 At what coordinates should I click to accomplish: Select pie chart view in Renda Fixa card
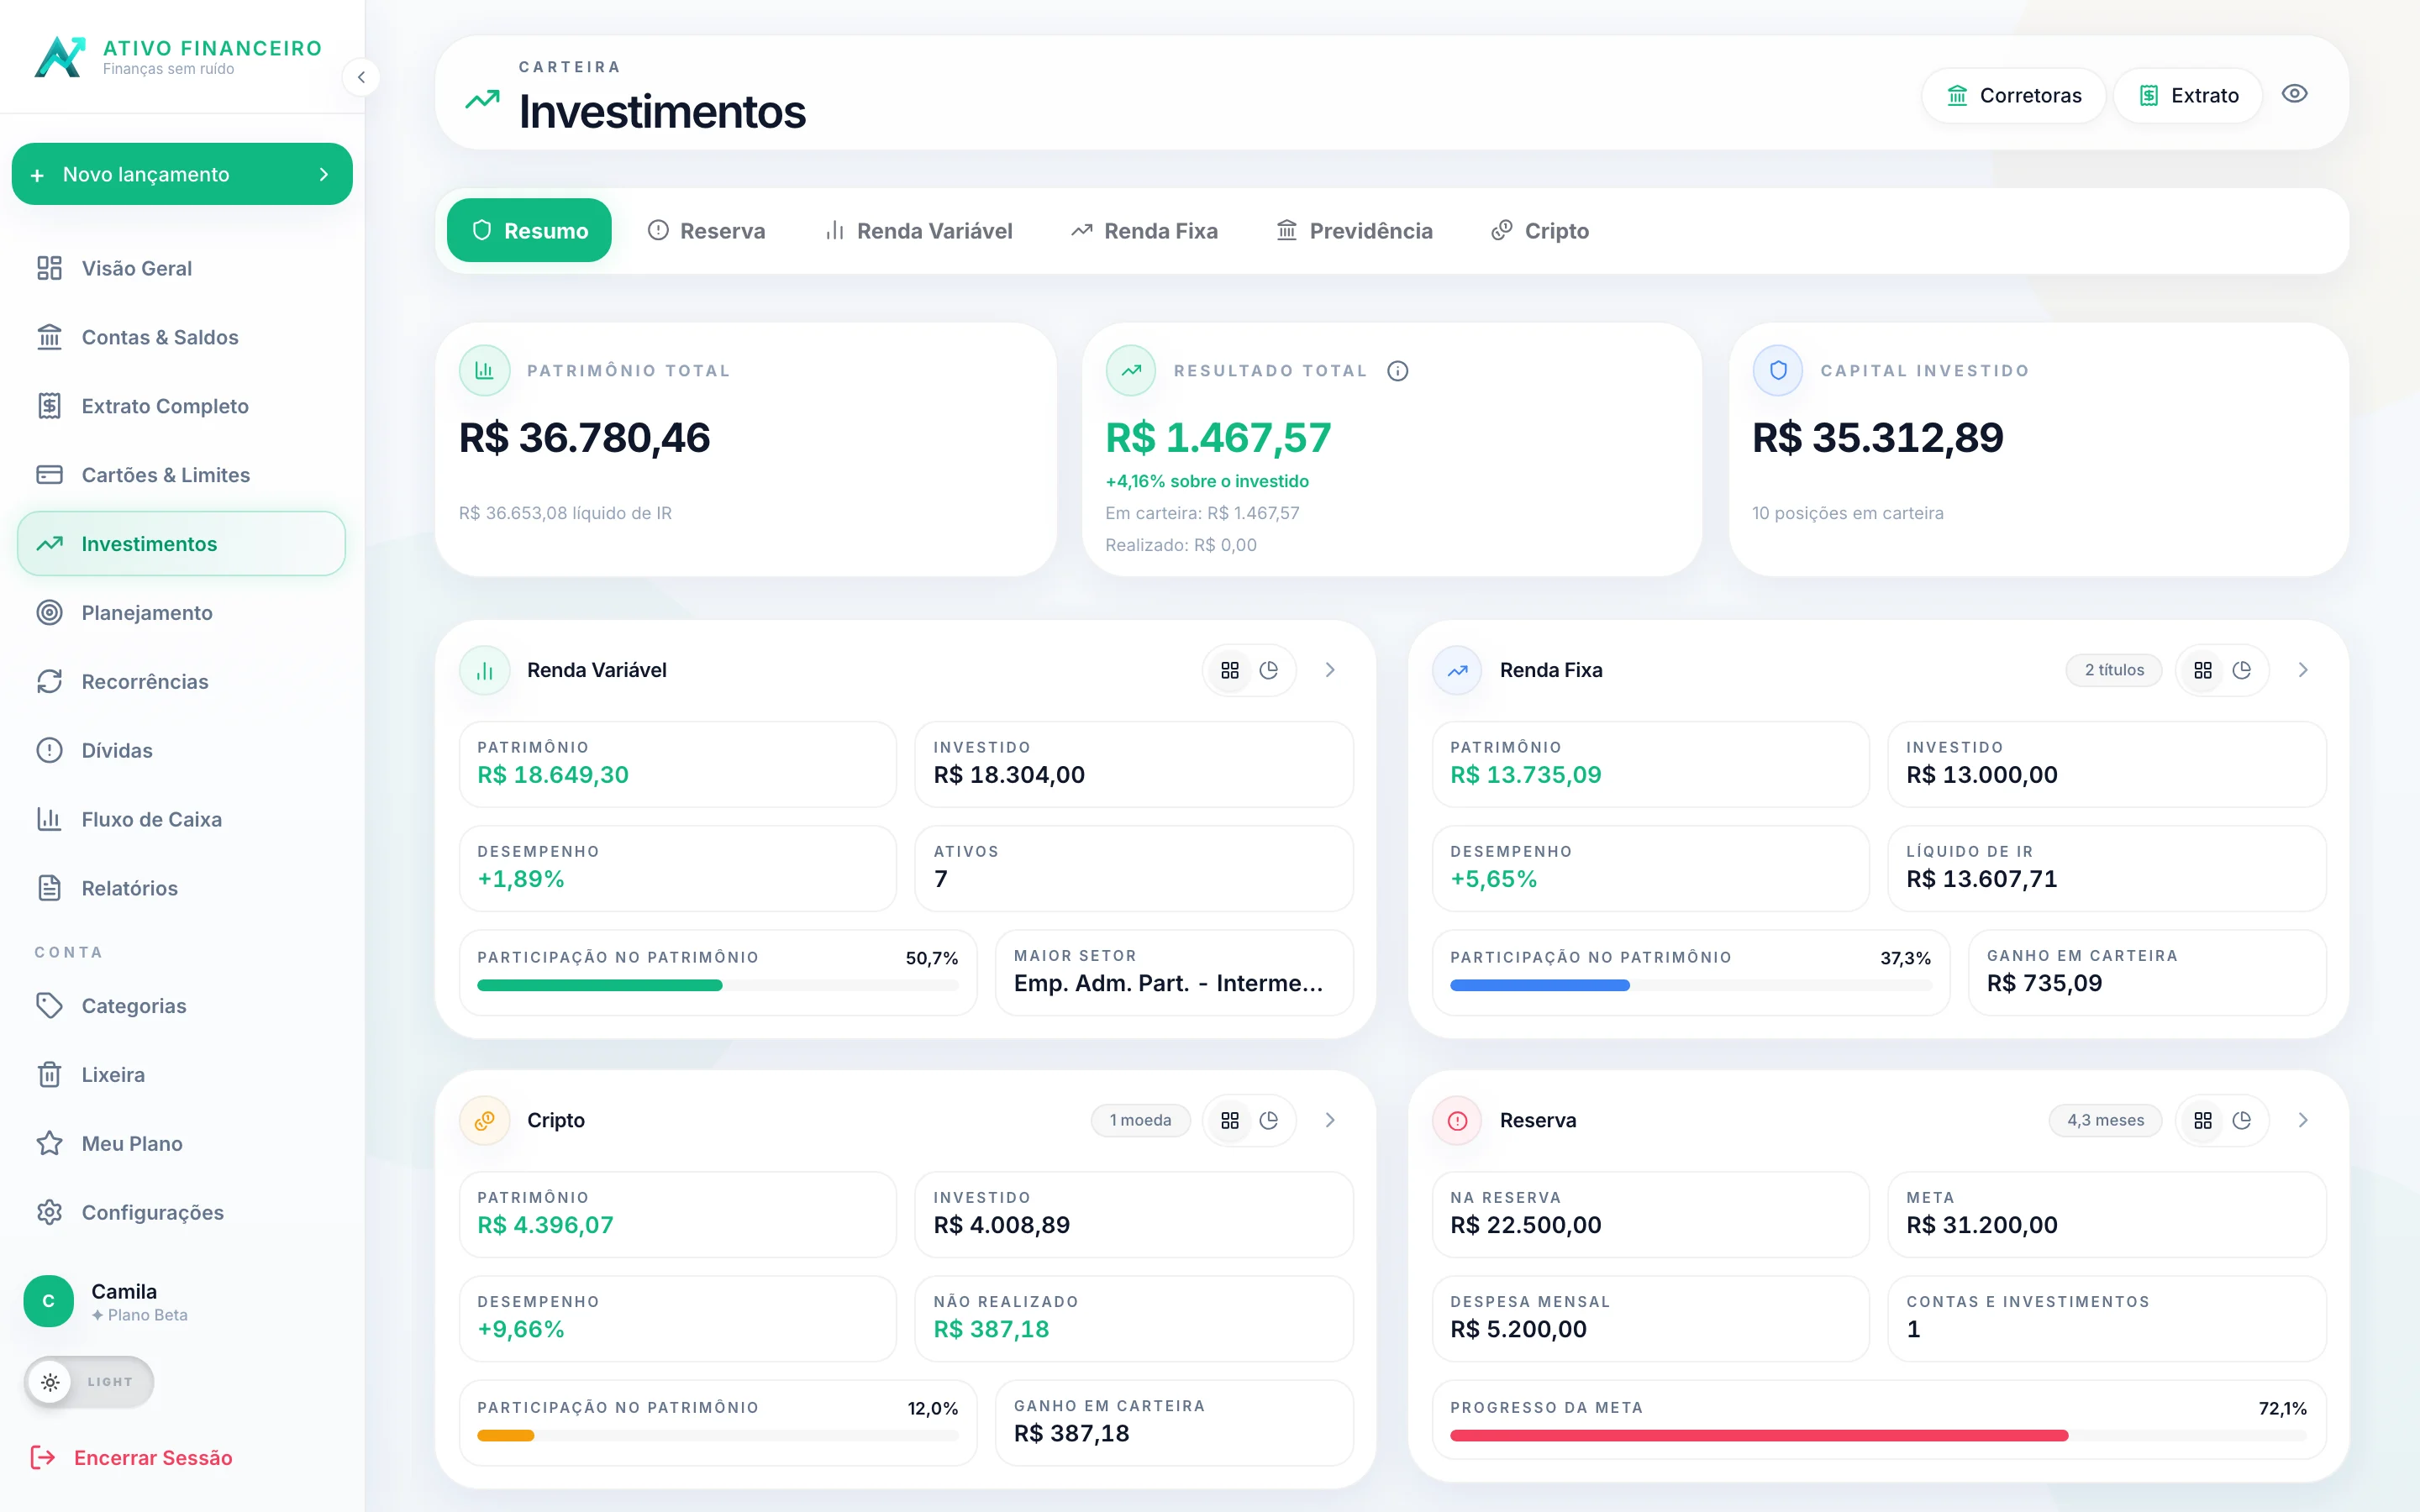tap(2242, 670)
